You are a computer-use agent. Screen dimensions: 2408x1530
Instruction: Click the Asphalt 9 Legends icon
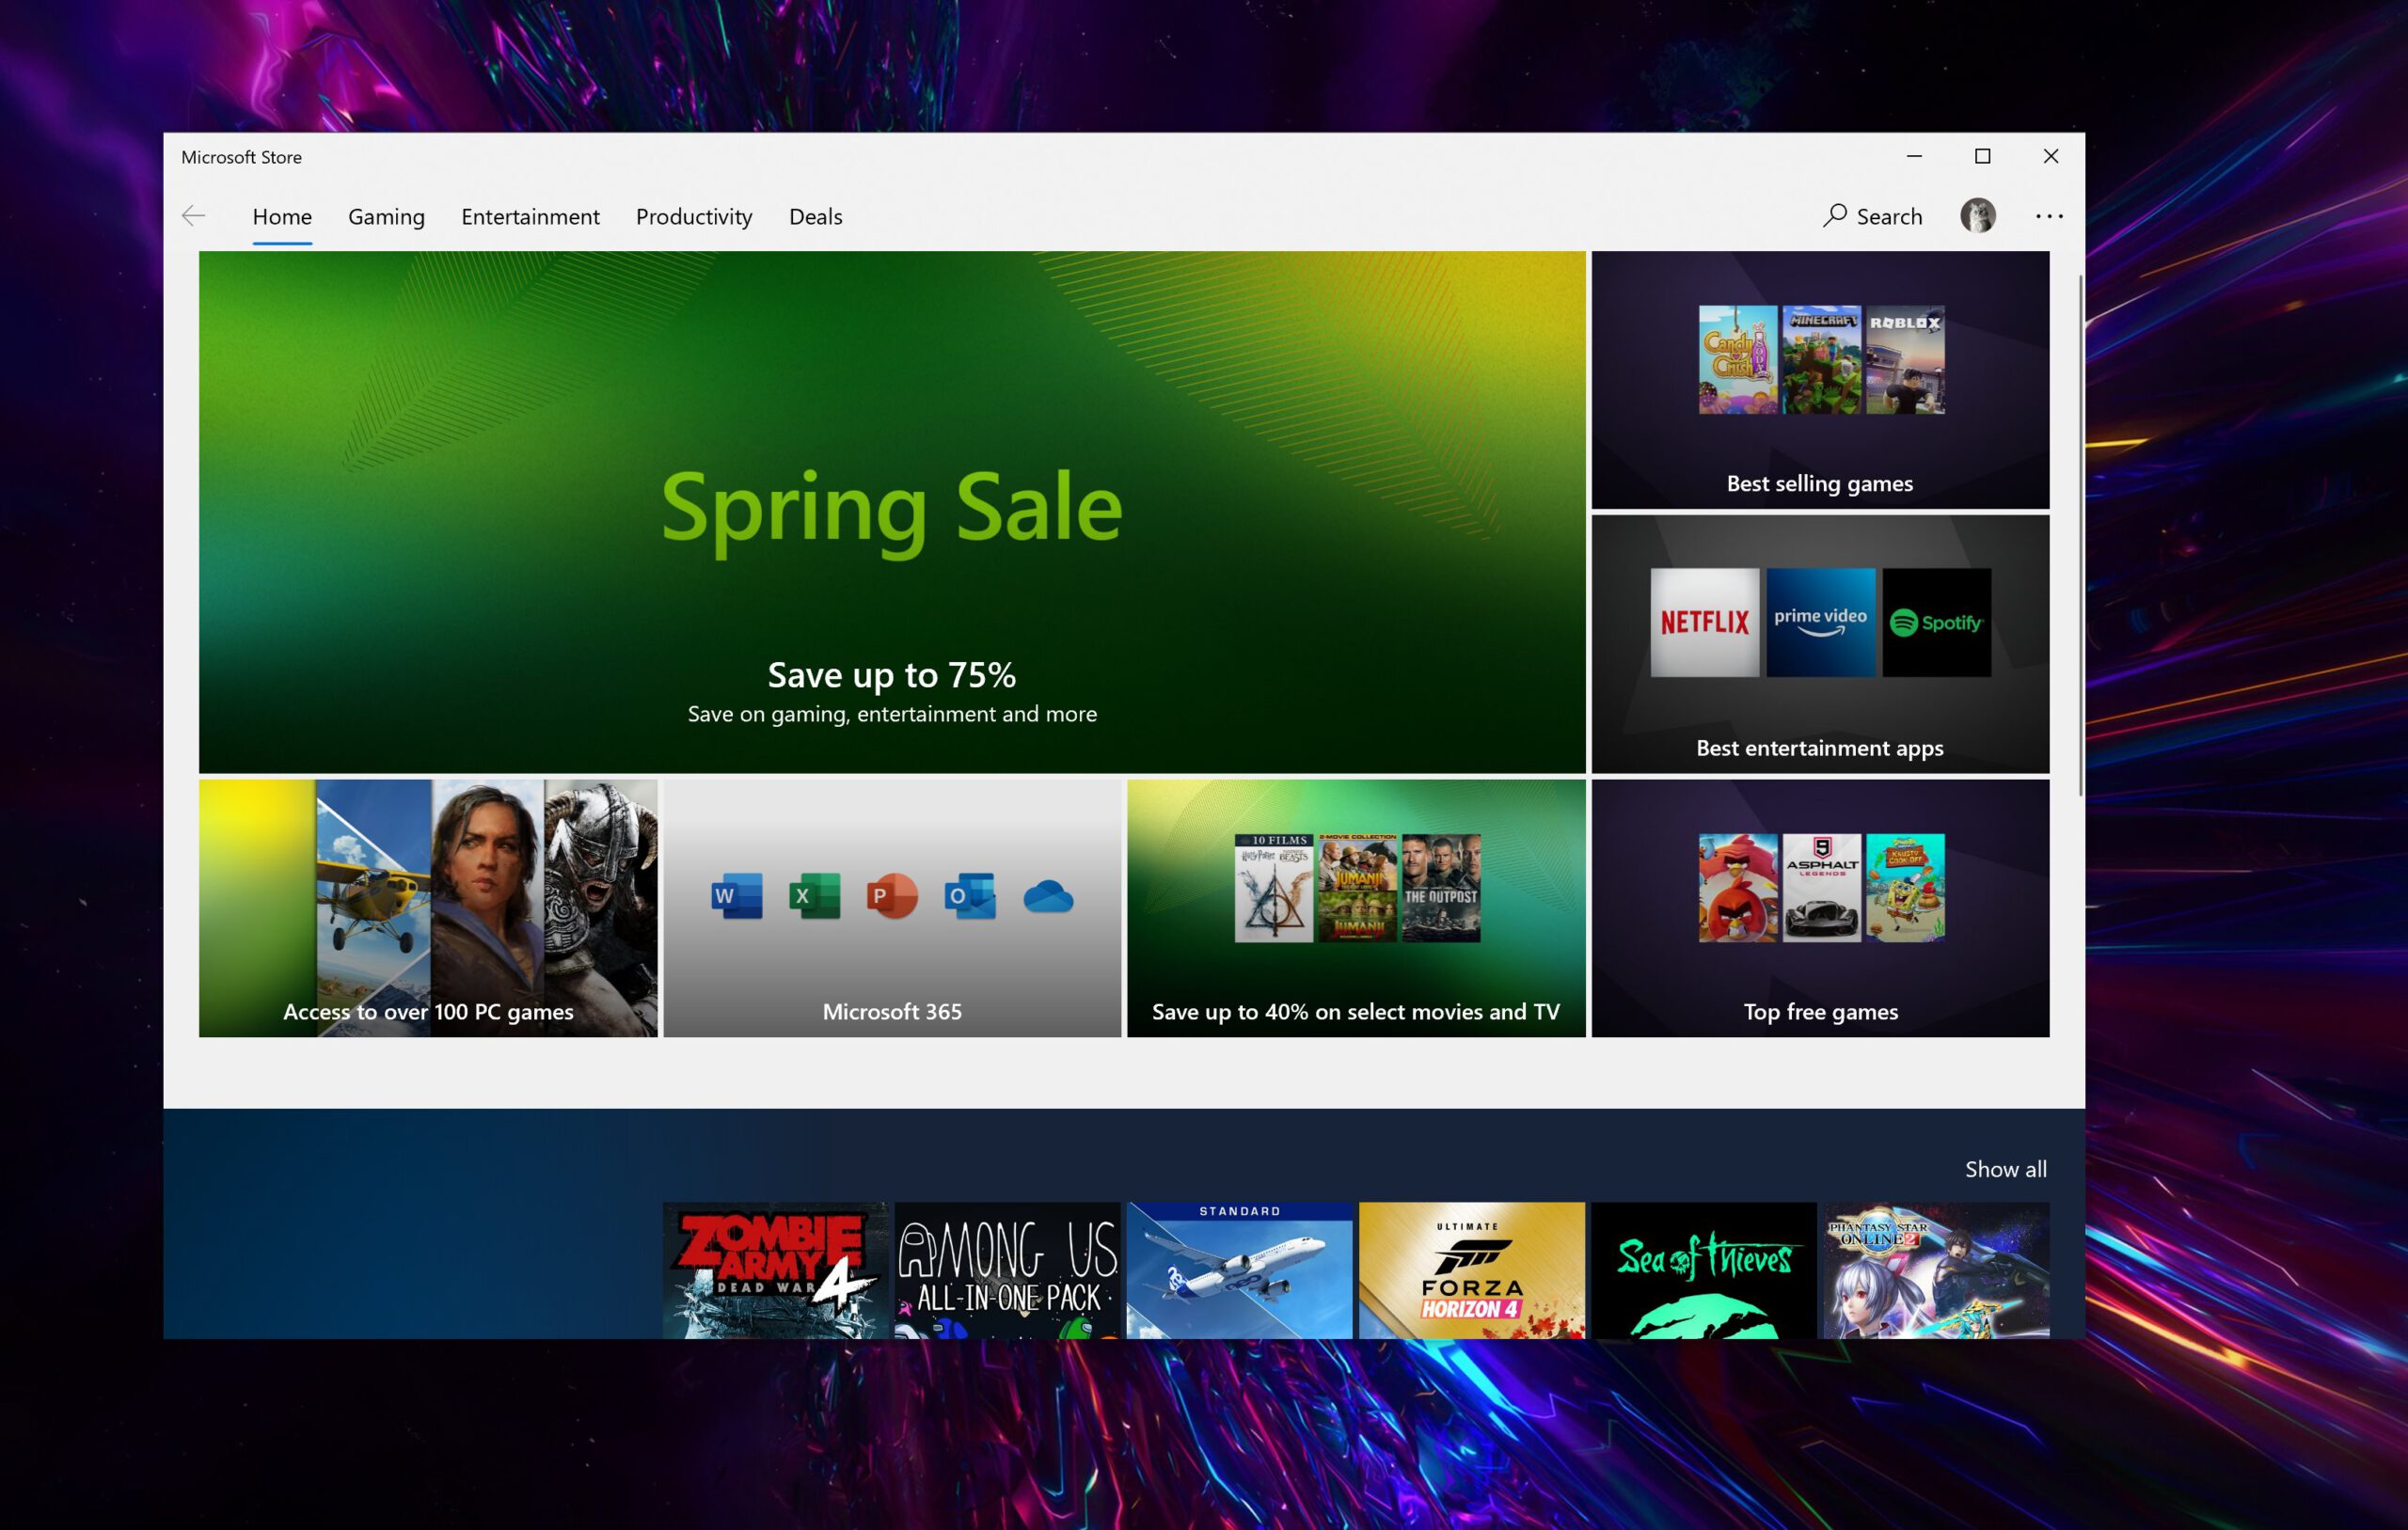pyautogui.click(x=1821, y=888)
